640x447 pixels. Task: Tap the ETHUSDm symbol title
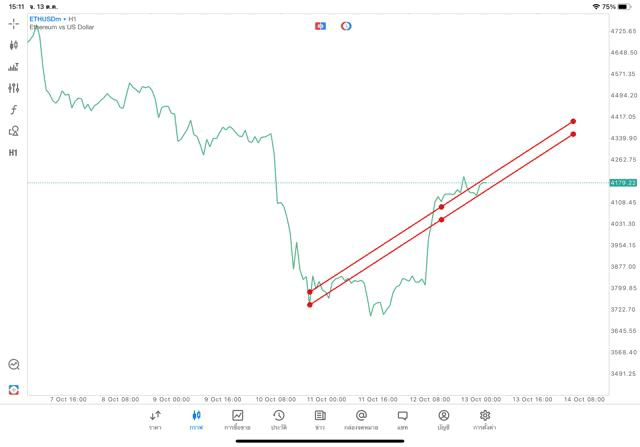coord(44,19)
